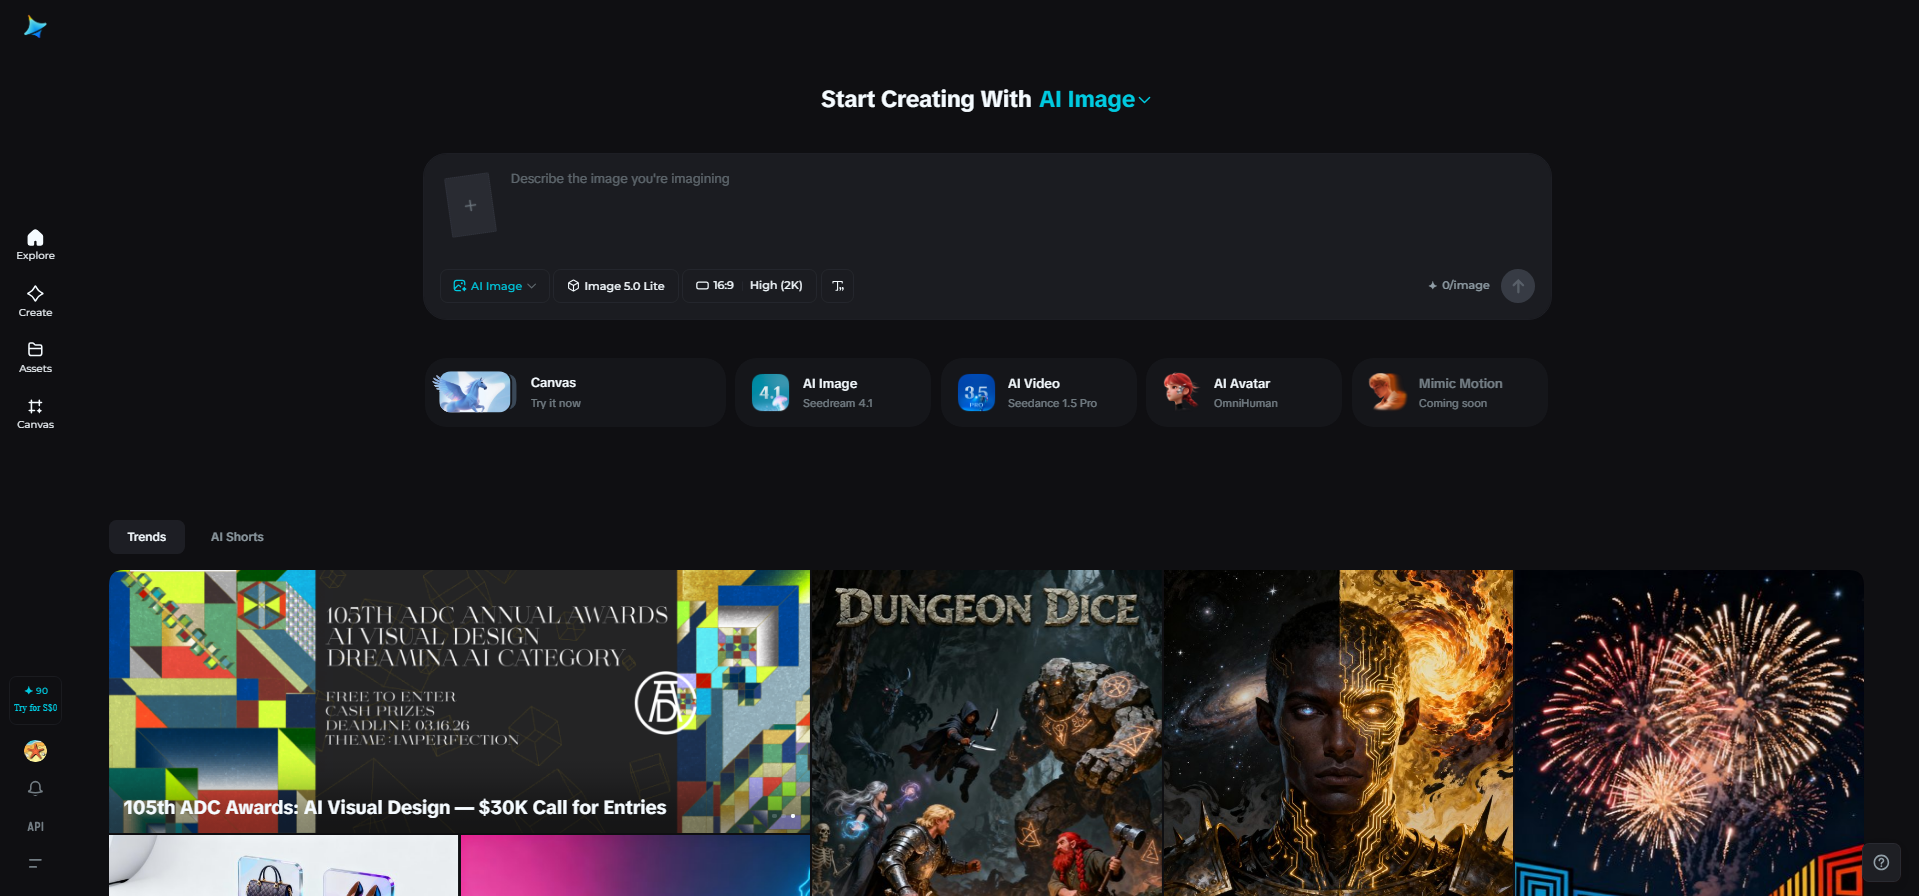Open the Dungeon Dice artwork
This screenshot has width=1919, height=896.
click(x=987, y=733)
